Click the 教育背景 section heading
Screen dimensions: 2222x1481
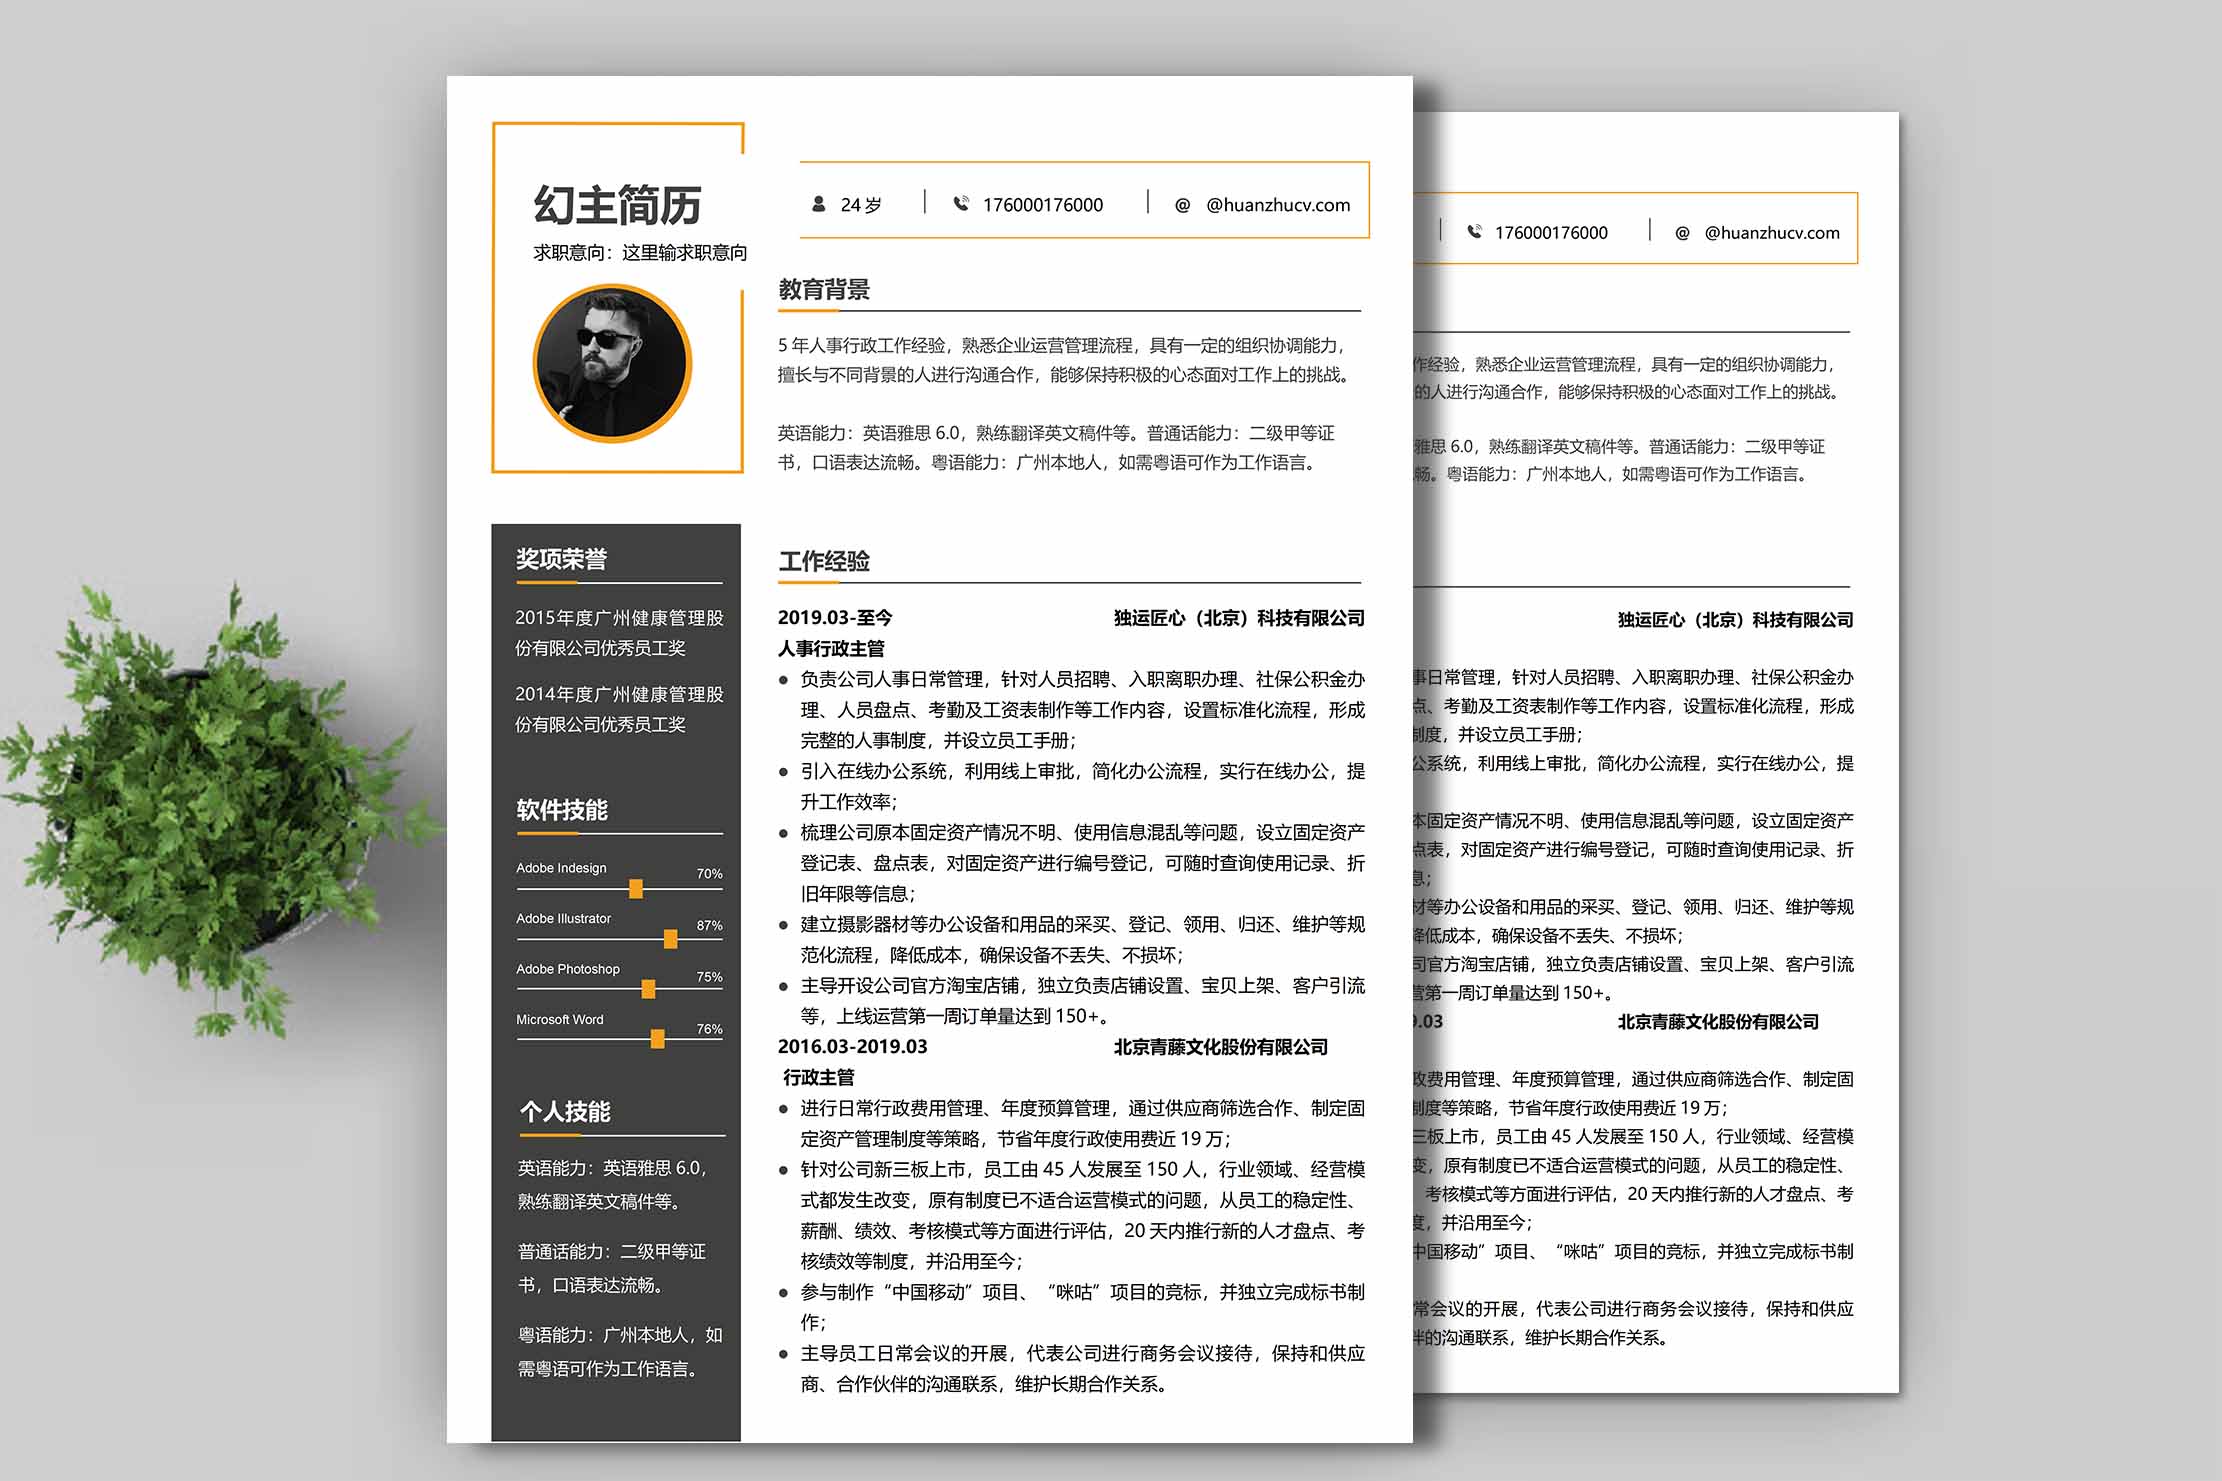point(824,290)
